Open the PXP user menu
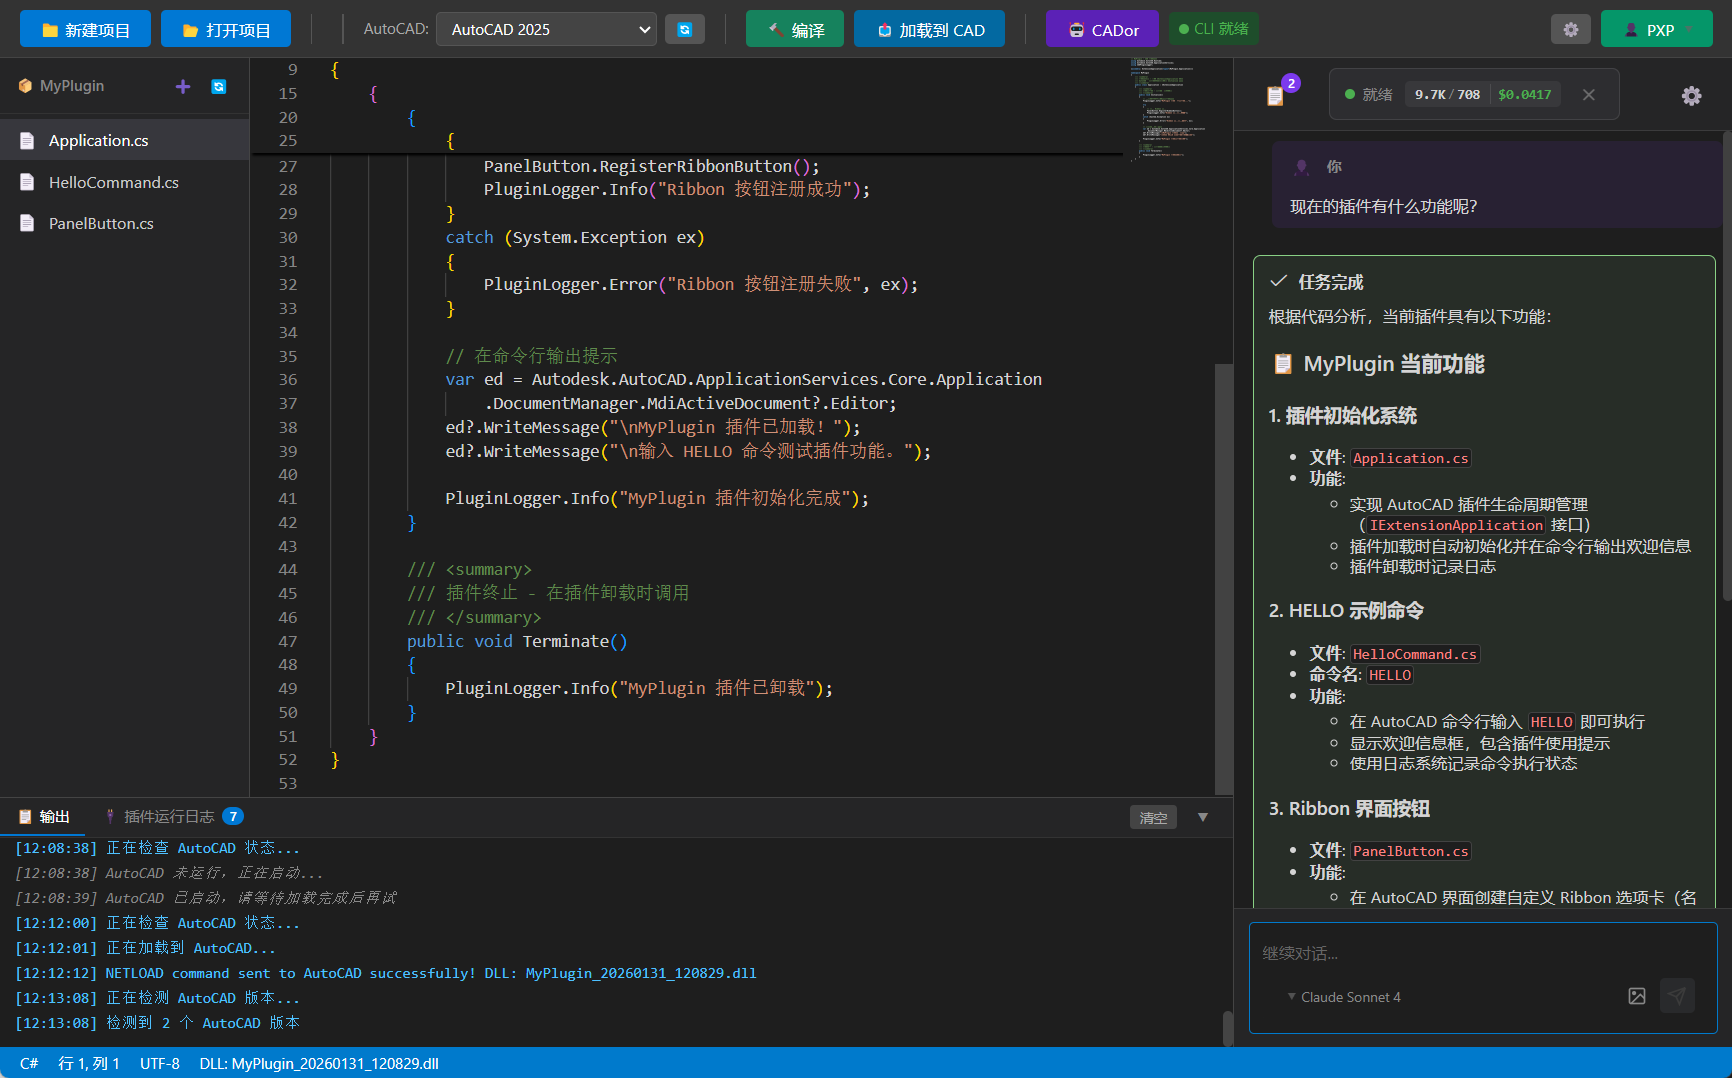1732x1078 pixels. pos(1656,30)
